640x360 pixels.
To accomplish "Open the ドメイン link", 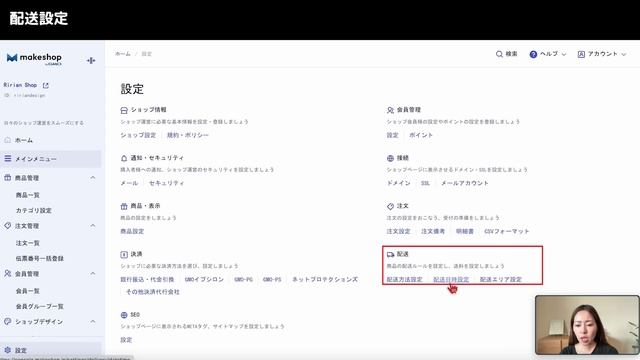I will pos(398,183).
